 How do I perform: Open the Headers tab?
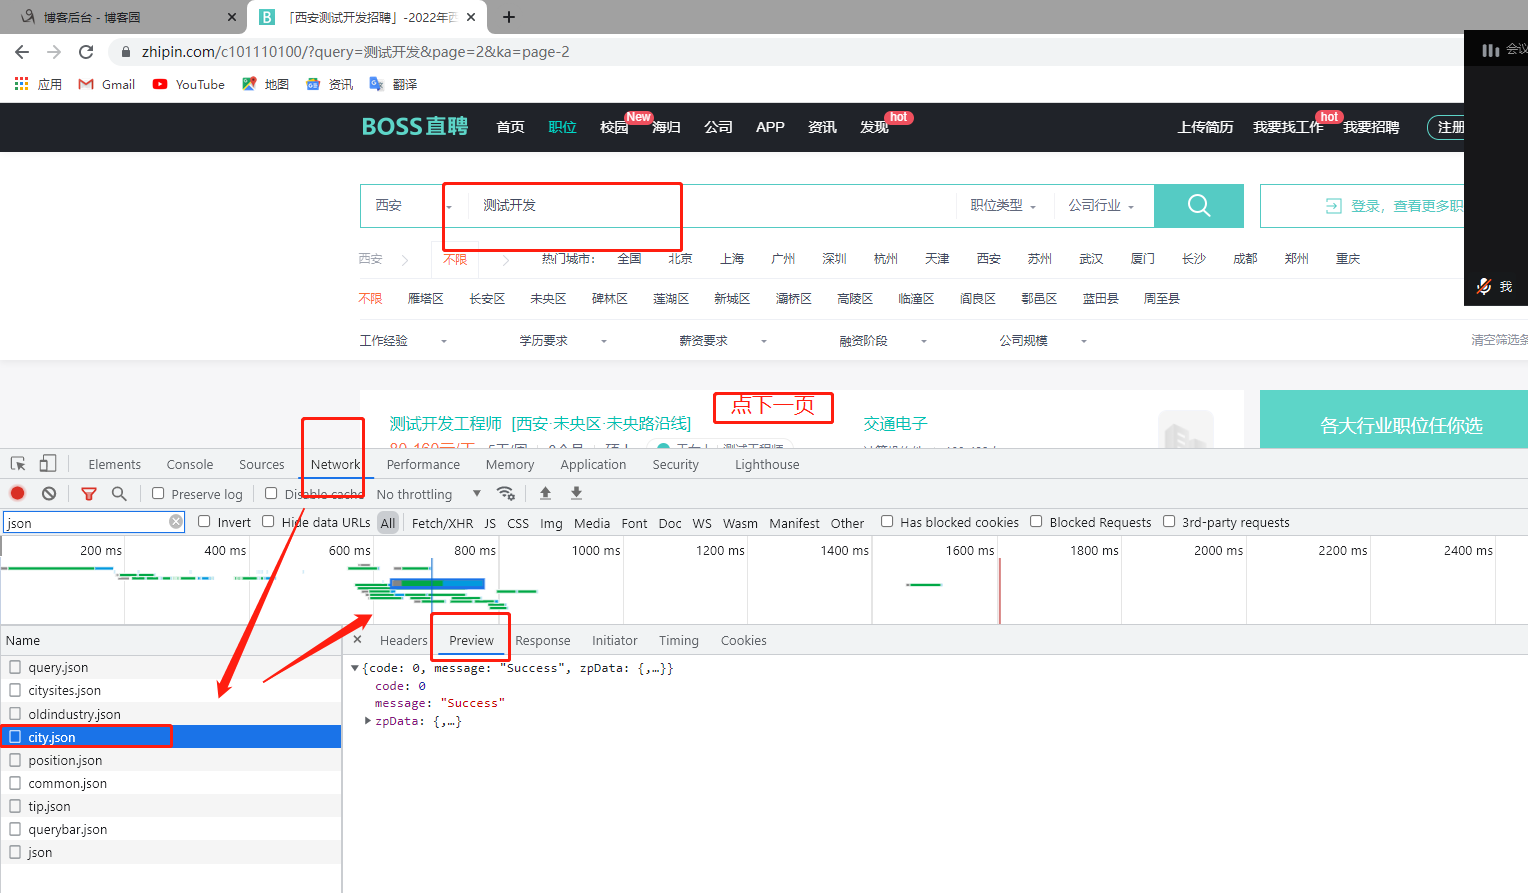403,640
